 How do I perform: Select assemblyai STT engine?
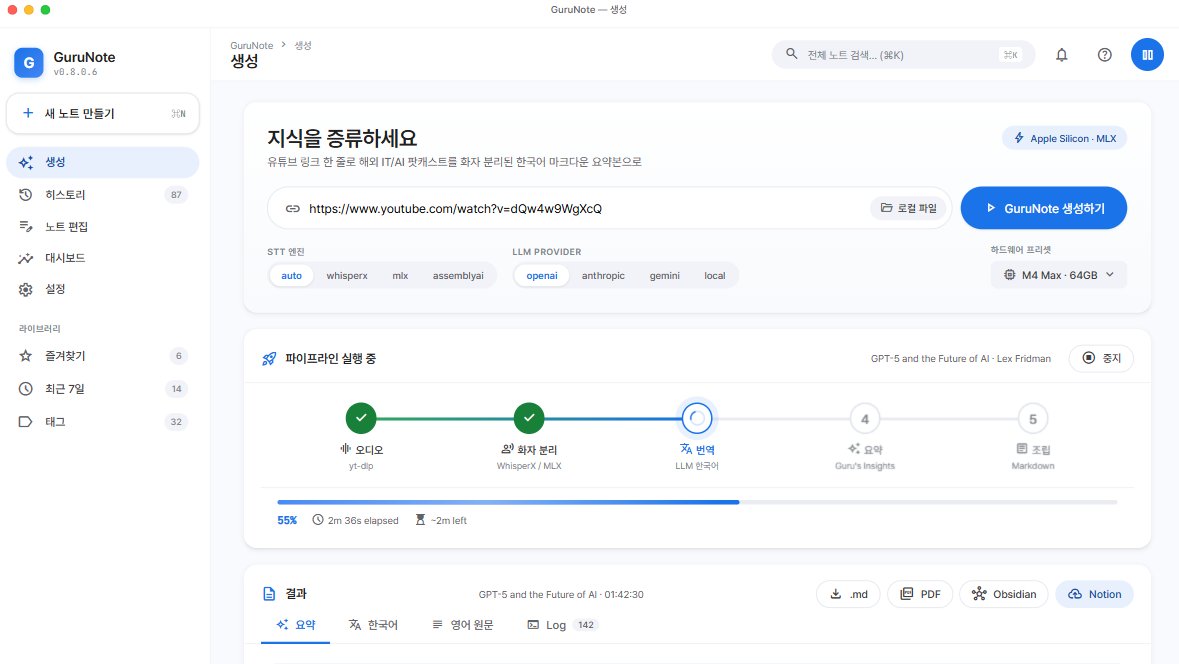click(x=458, y=276)
